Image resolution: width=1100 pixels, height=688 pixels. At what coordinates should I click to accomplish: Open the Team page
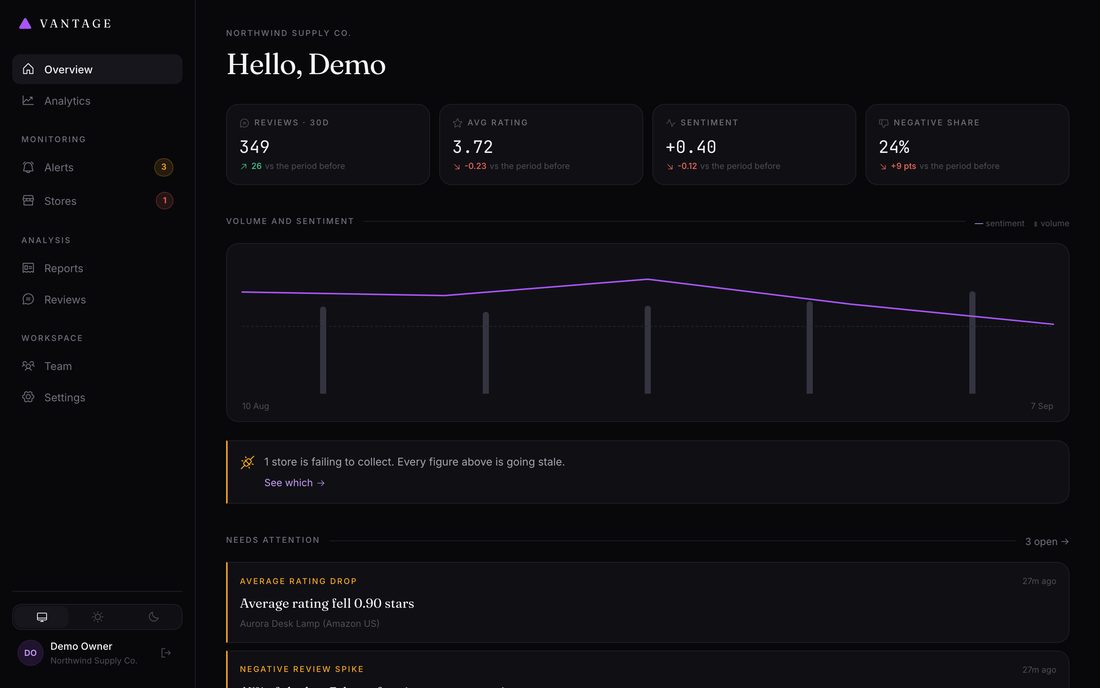click(98, 366)
